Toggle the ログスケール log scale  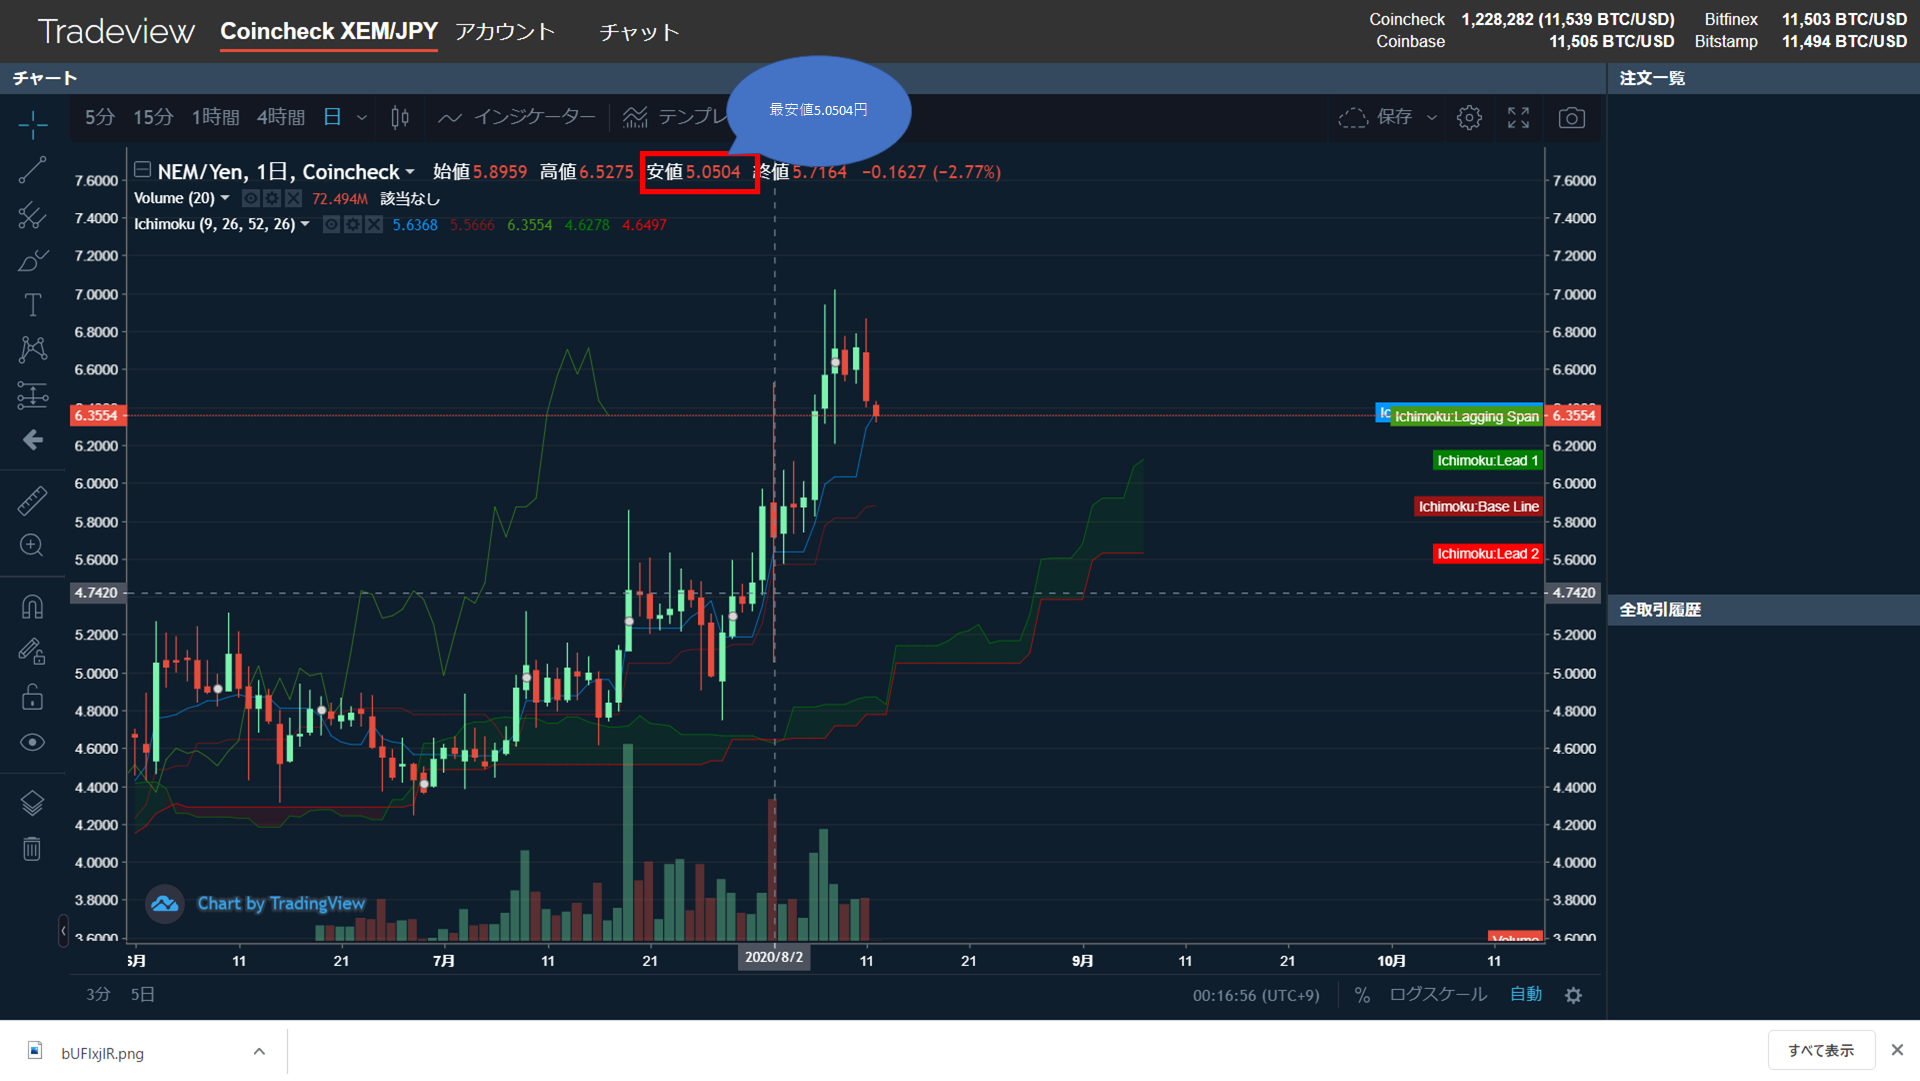pyautogui.click(x=1438, y=995)
